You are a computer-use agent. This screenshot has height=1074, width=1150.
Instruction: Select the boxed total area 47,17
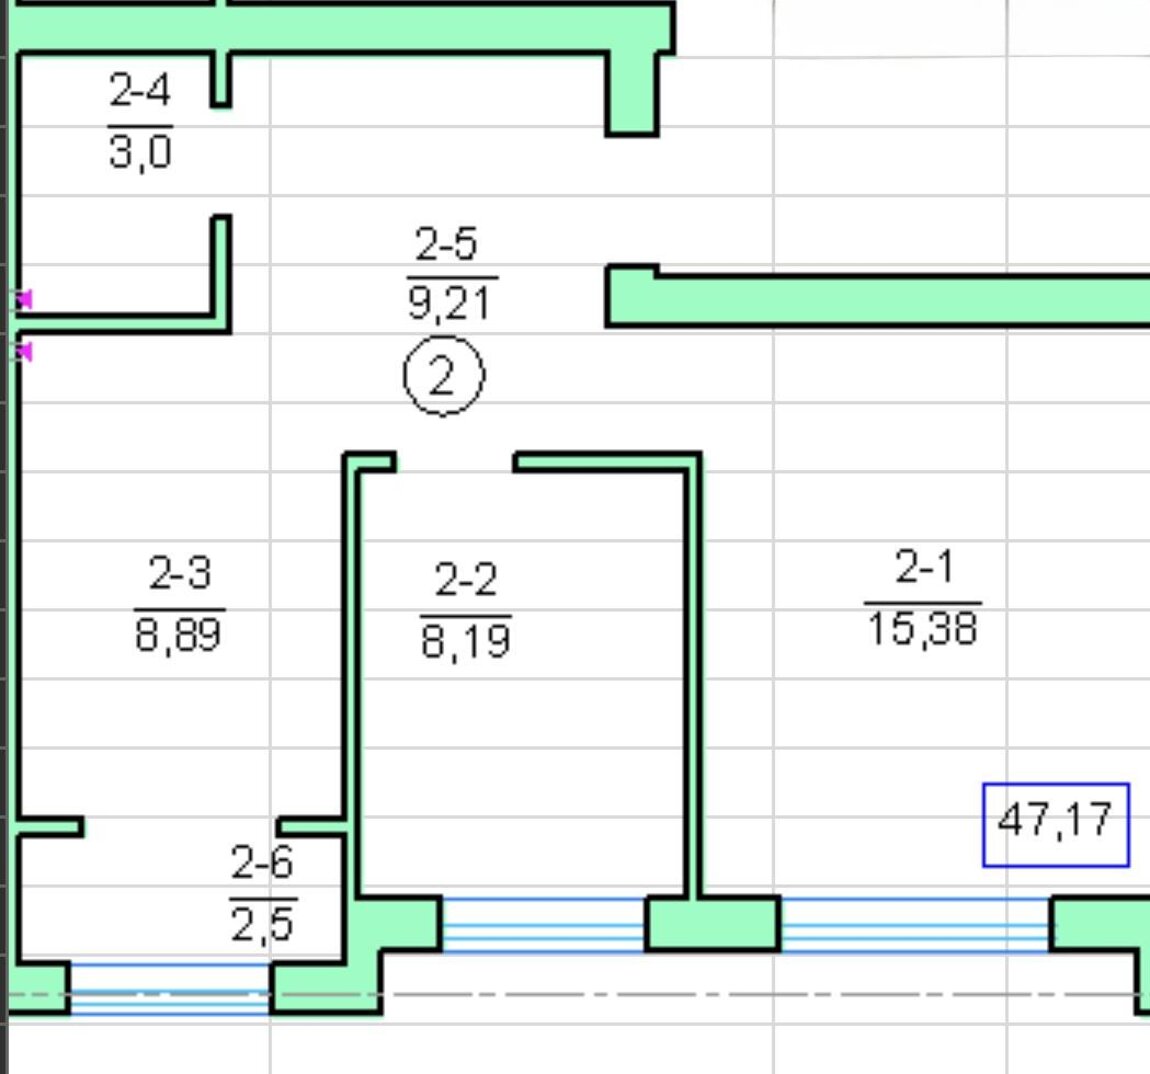(1055, 823)
